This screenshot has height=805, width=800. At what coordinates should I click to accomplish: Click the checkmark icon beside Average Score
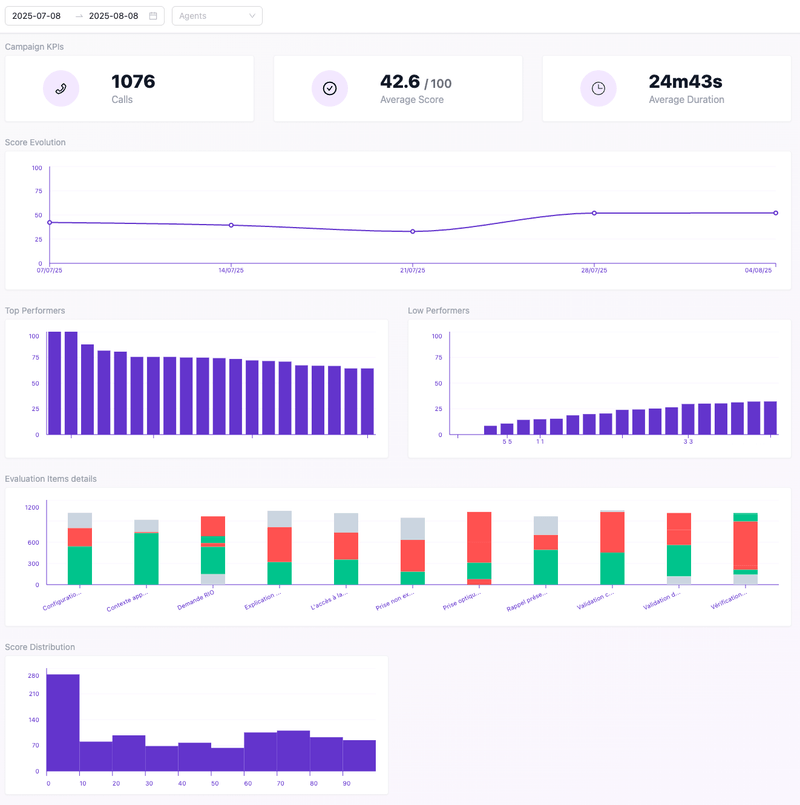point(329,88)
